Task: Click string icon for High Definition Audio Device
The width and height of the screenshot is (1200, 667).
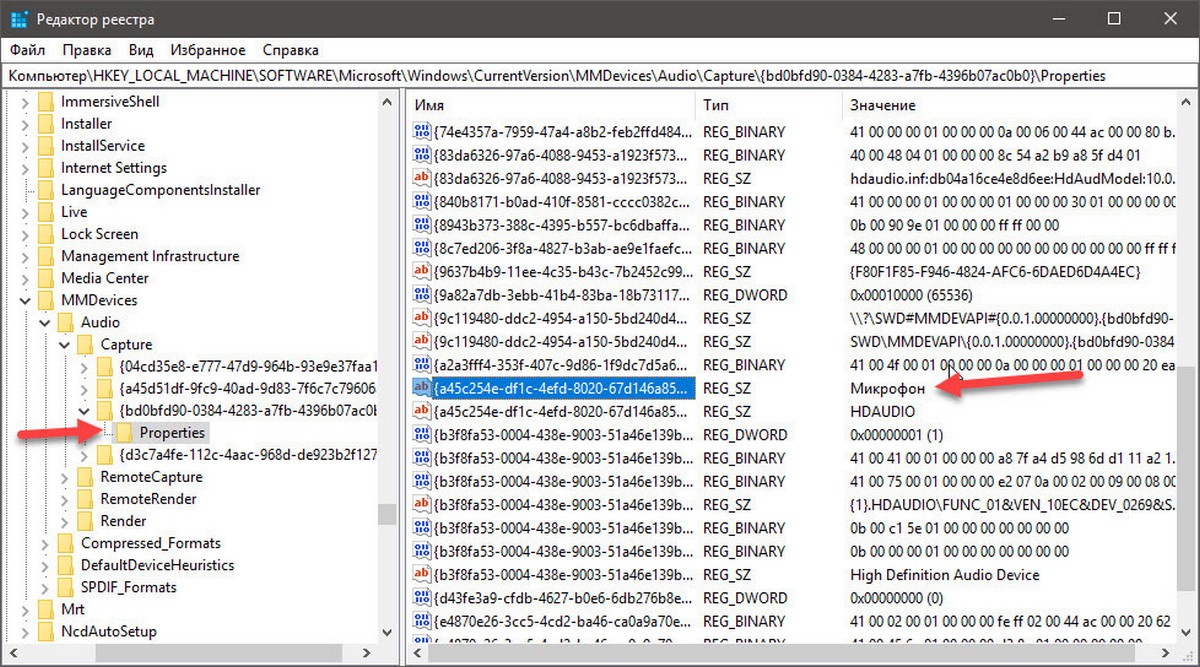Action: pyautogui.click(x=422, y=575)
